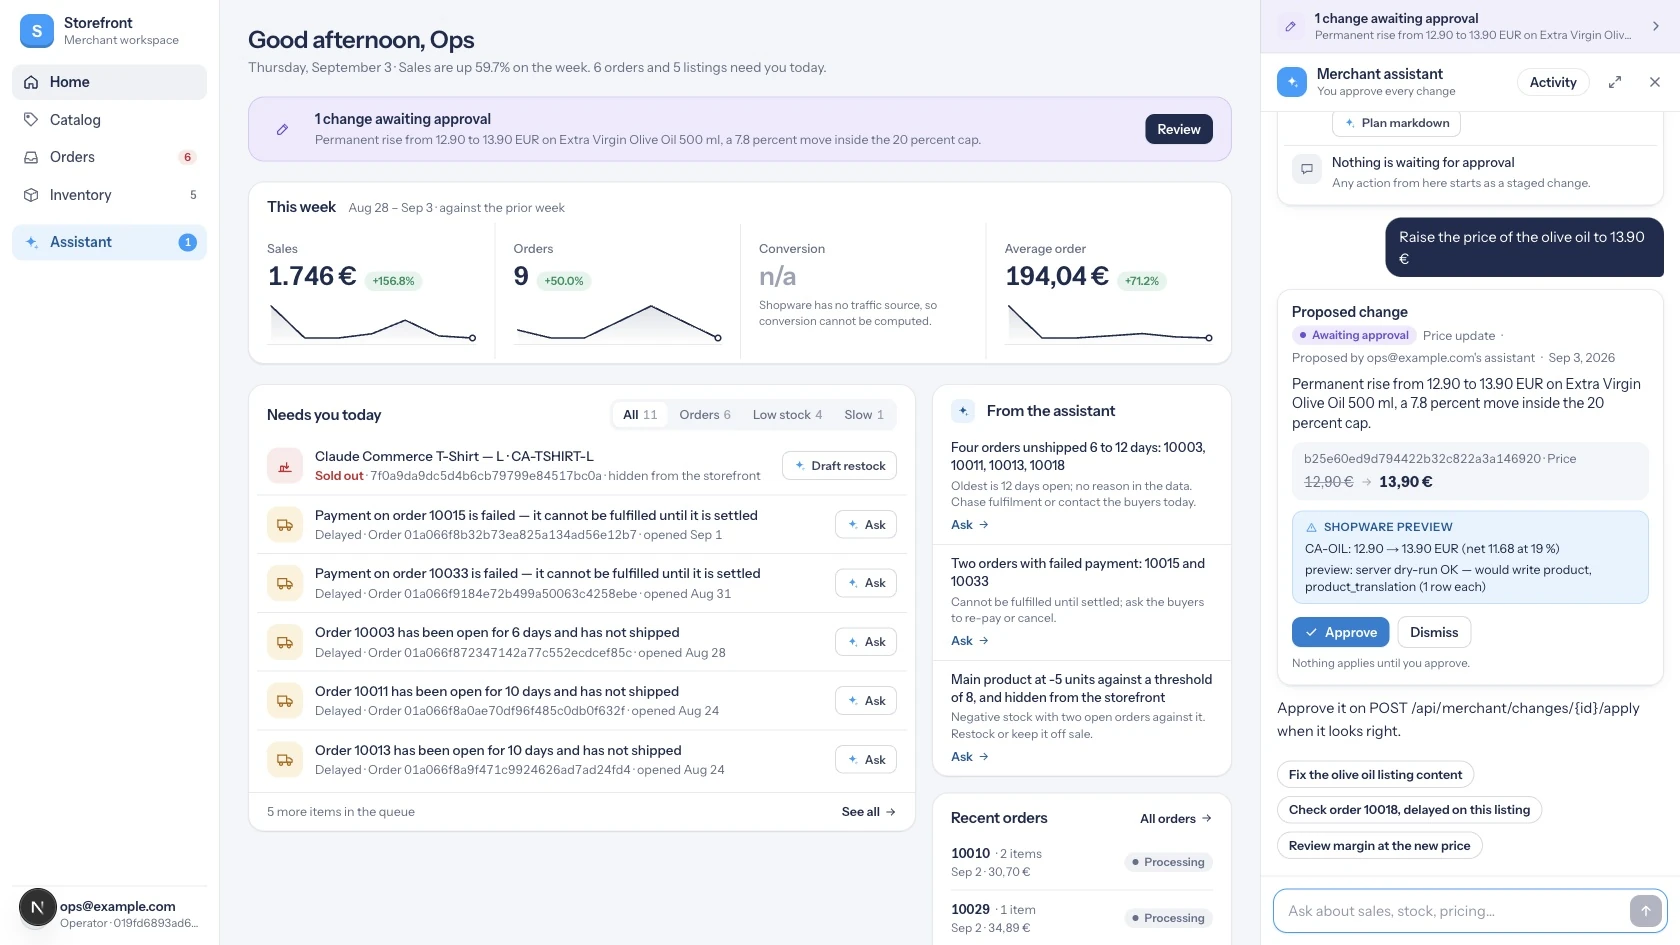Open Catalog in the sidebar
This screenshot has height=945, width=1680.
109,120
